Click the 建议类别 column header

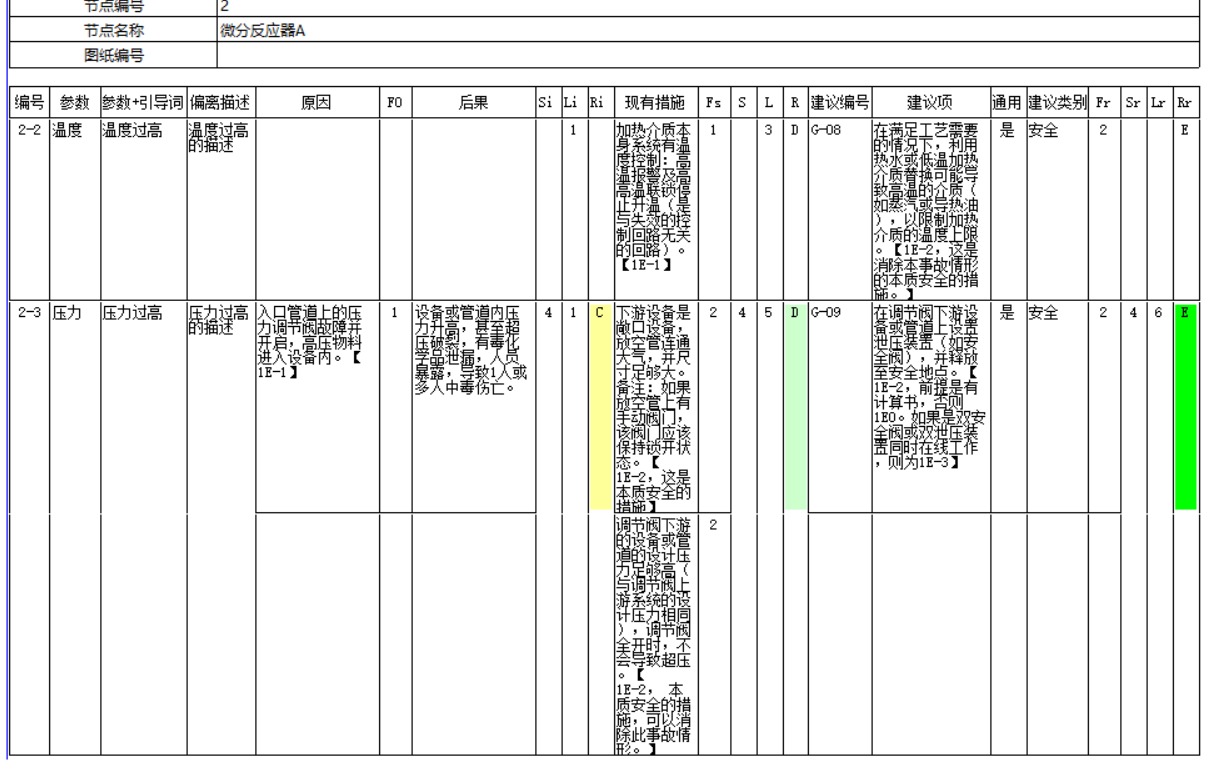click(1059, 104)
